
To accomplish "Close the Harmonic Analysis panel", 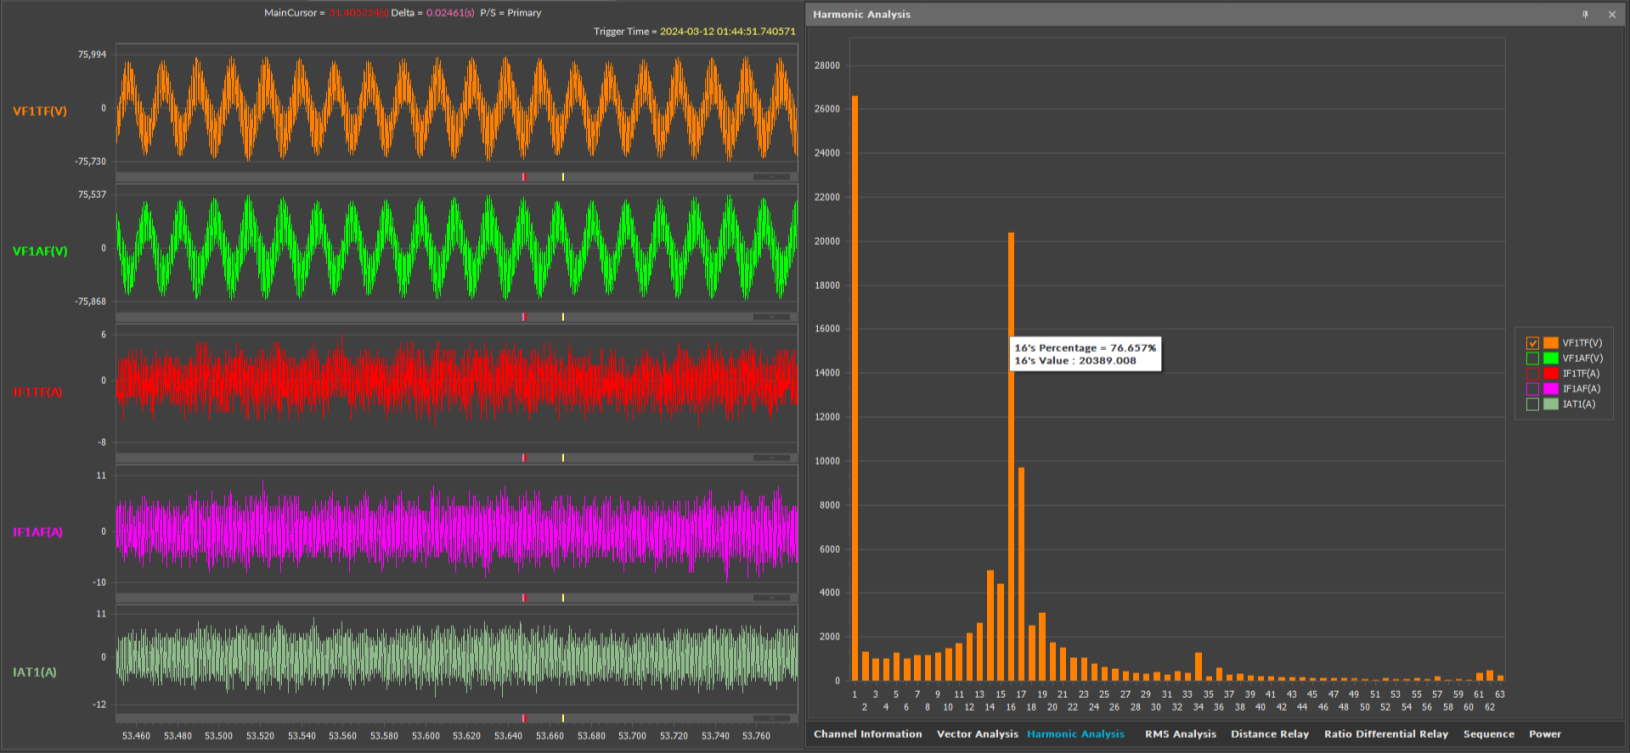I will 1612,15.
